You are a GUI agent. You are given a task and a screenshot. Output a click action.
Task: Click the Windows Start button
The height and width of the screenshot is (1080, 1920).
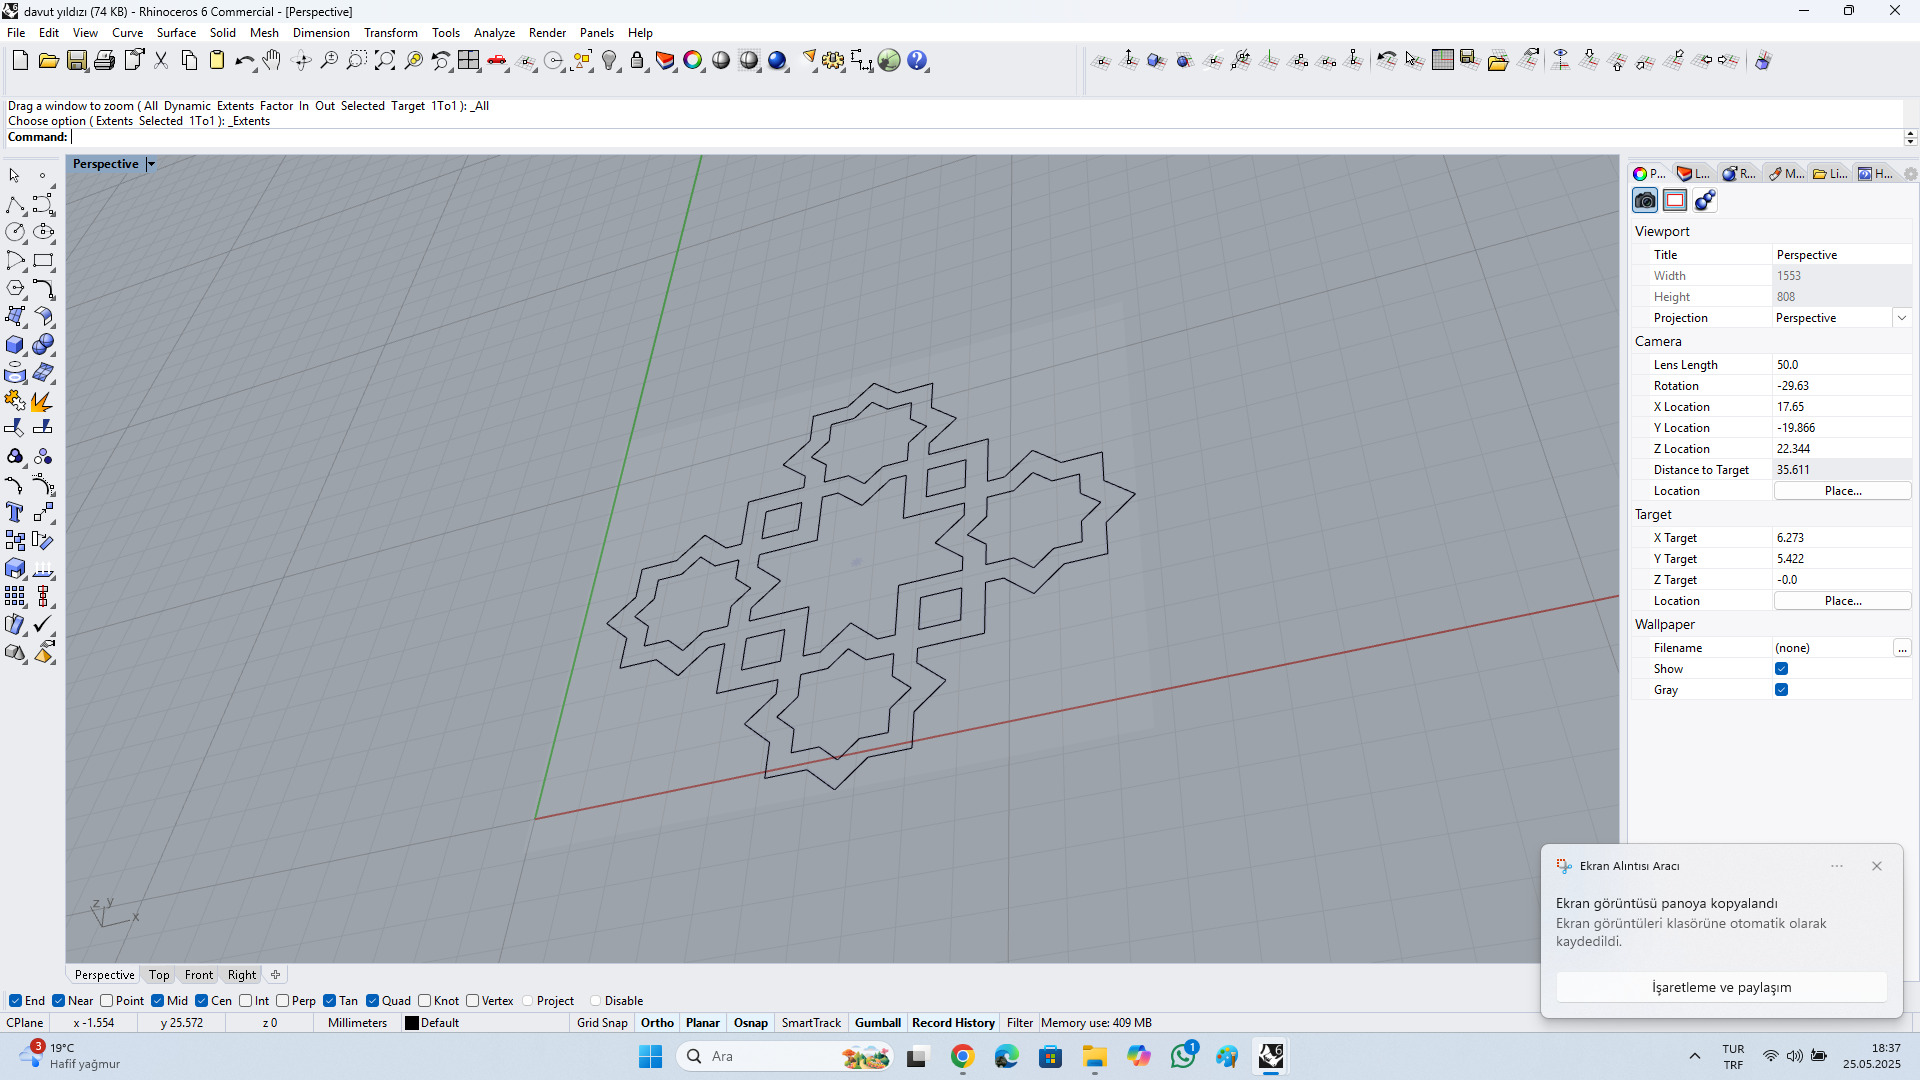650,1056
